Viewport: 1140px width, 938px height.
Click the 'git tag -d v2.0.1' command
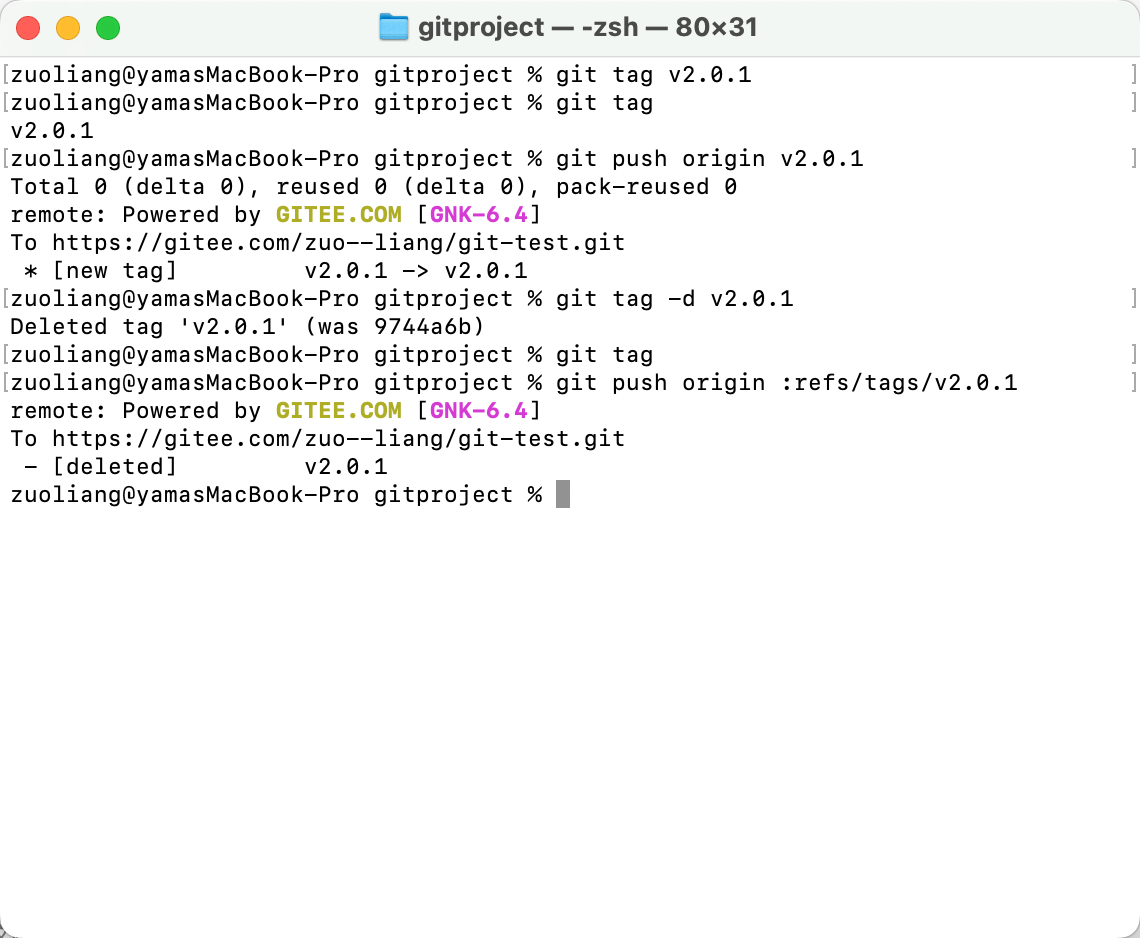675,299
